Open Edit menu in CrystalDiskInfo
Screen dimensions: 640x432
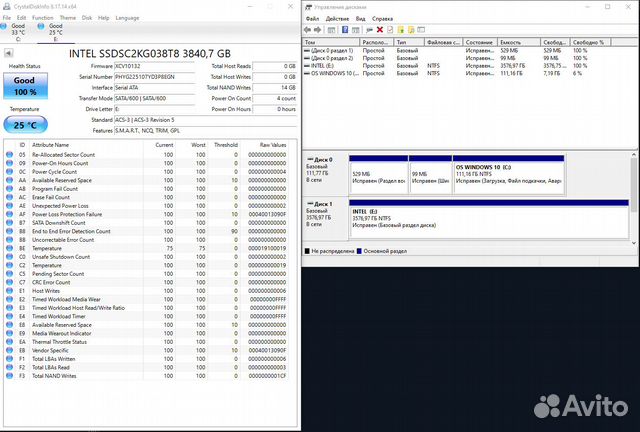pos(21,18)
